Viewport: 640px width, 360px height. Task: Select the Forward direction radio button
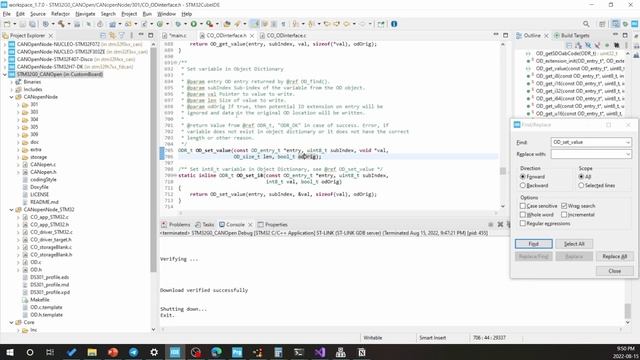[523, 177]
